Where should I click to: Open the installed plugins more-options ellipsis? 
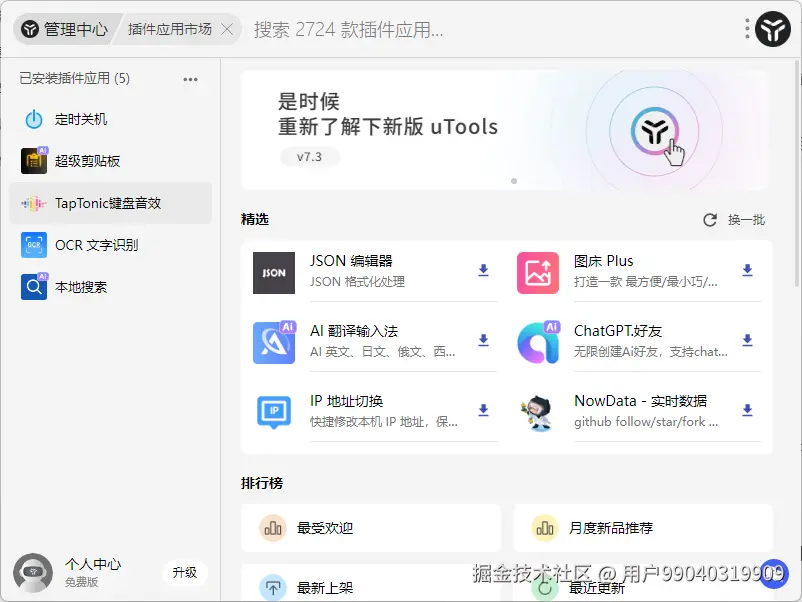tap(190, 79)
